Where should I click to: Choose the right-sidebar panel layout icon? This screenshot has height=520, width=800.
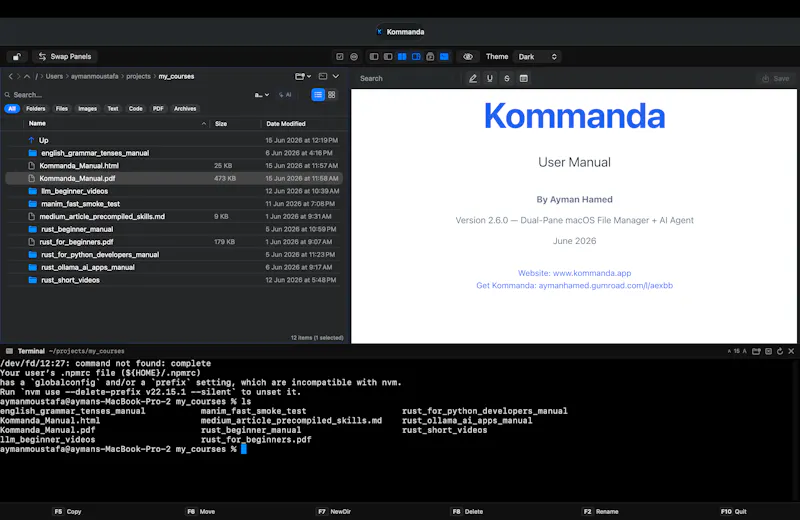(388, 57)
